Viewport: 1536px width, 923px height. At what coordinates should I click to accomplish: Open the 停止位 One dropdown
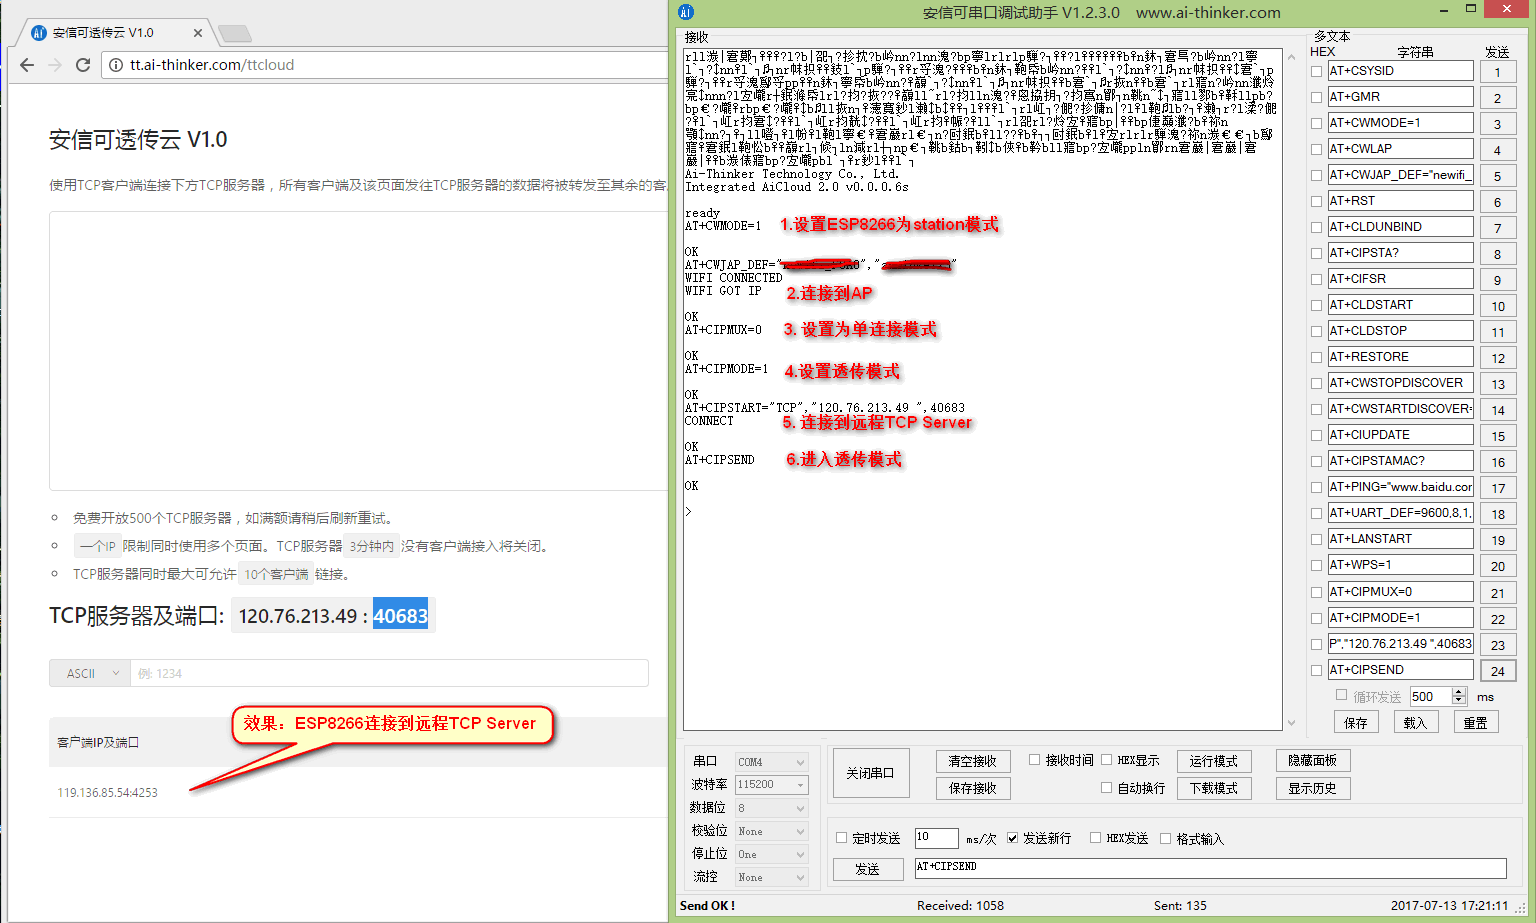click(x=771, y=854)
